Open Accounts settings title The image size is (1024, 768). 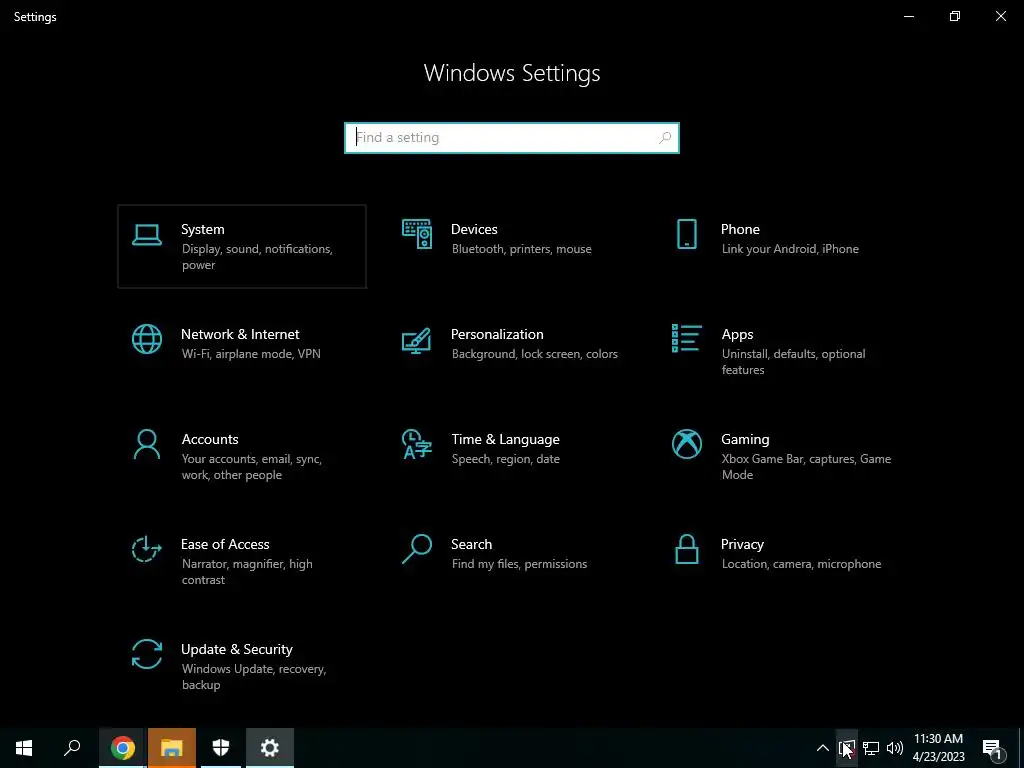210,440
